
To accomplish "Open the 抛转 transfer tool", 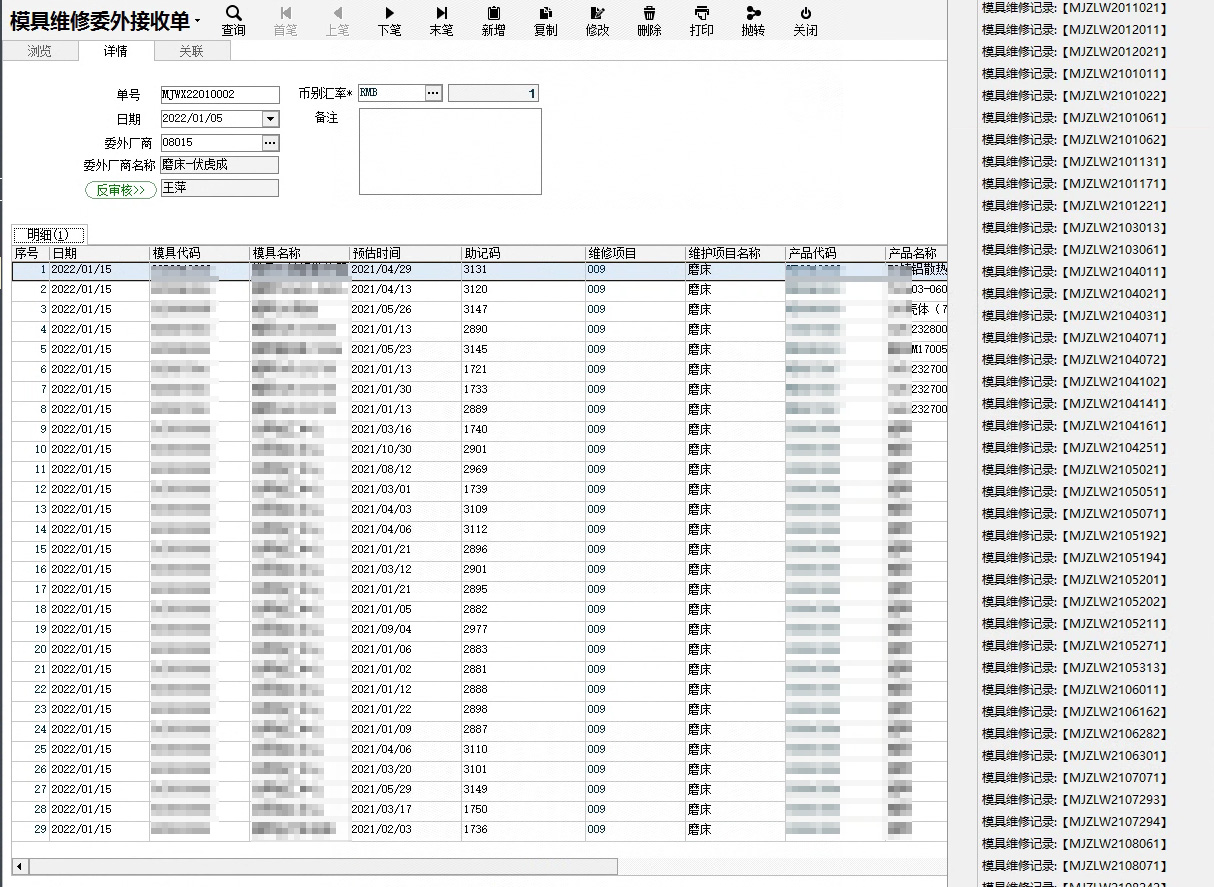I will [x=753, y=21].
